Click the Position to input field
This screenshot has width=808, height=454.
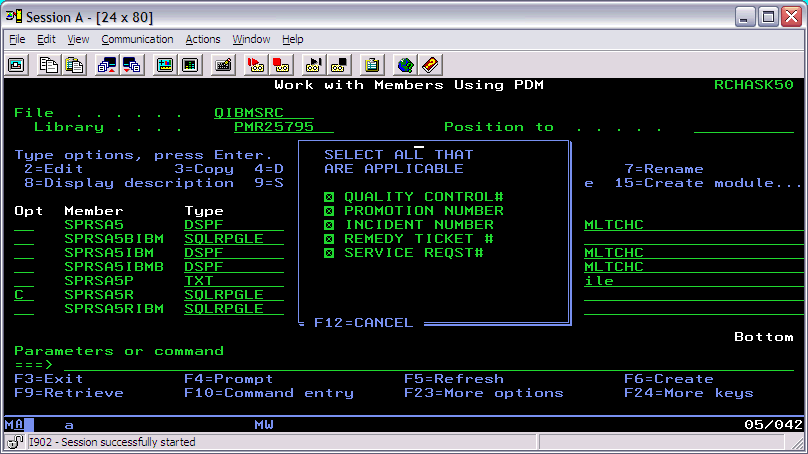tap(744, 127)
